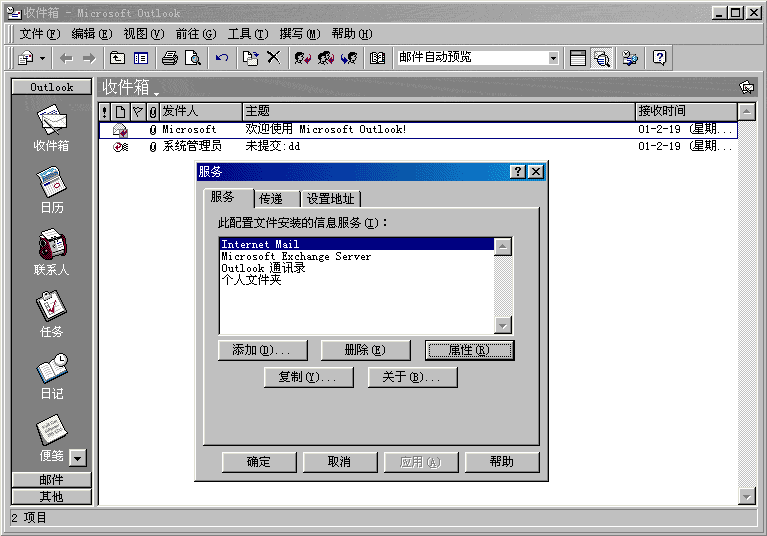Select Internet Mail in services list
This screenshot has height=536, width=767.
(x=357, y=244)
